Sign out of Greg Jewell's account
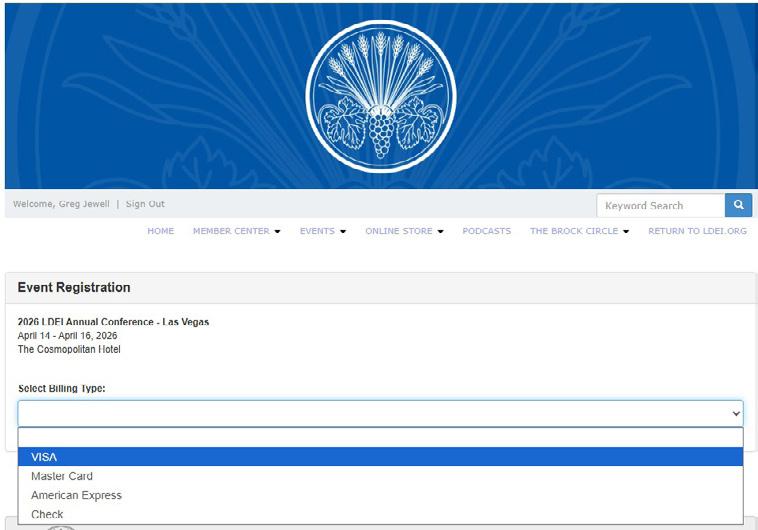The height and width of the screenshot is (530, 758). (145, 204)
